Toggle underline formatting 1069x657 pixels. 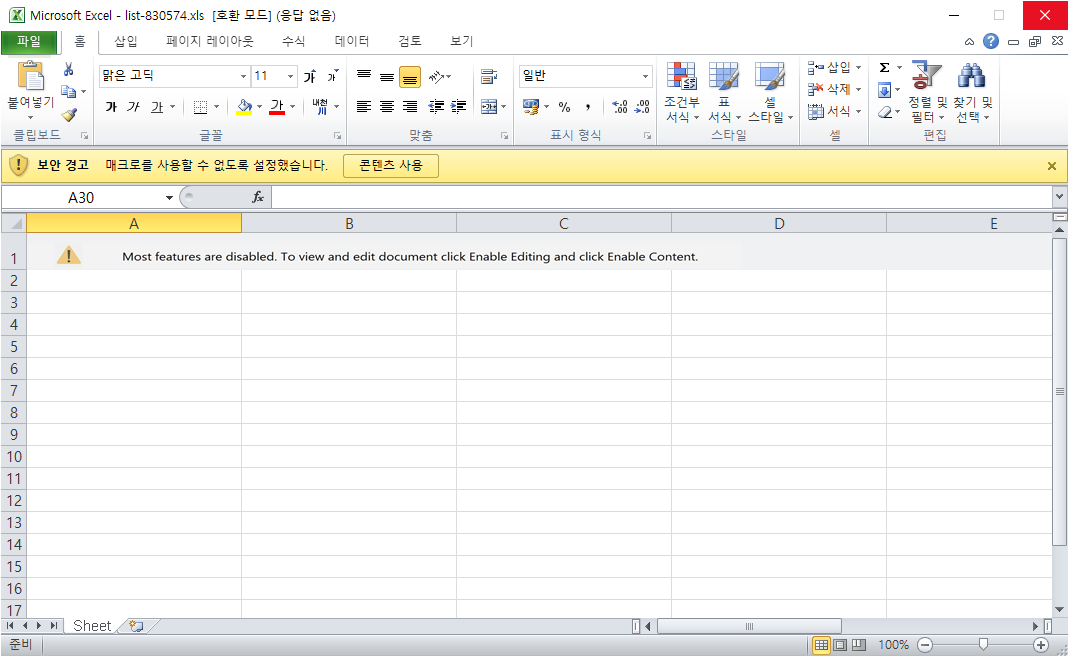[157, 107]
